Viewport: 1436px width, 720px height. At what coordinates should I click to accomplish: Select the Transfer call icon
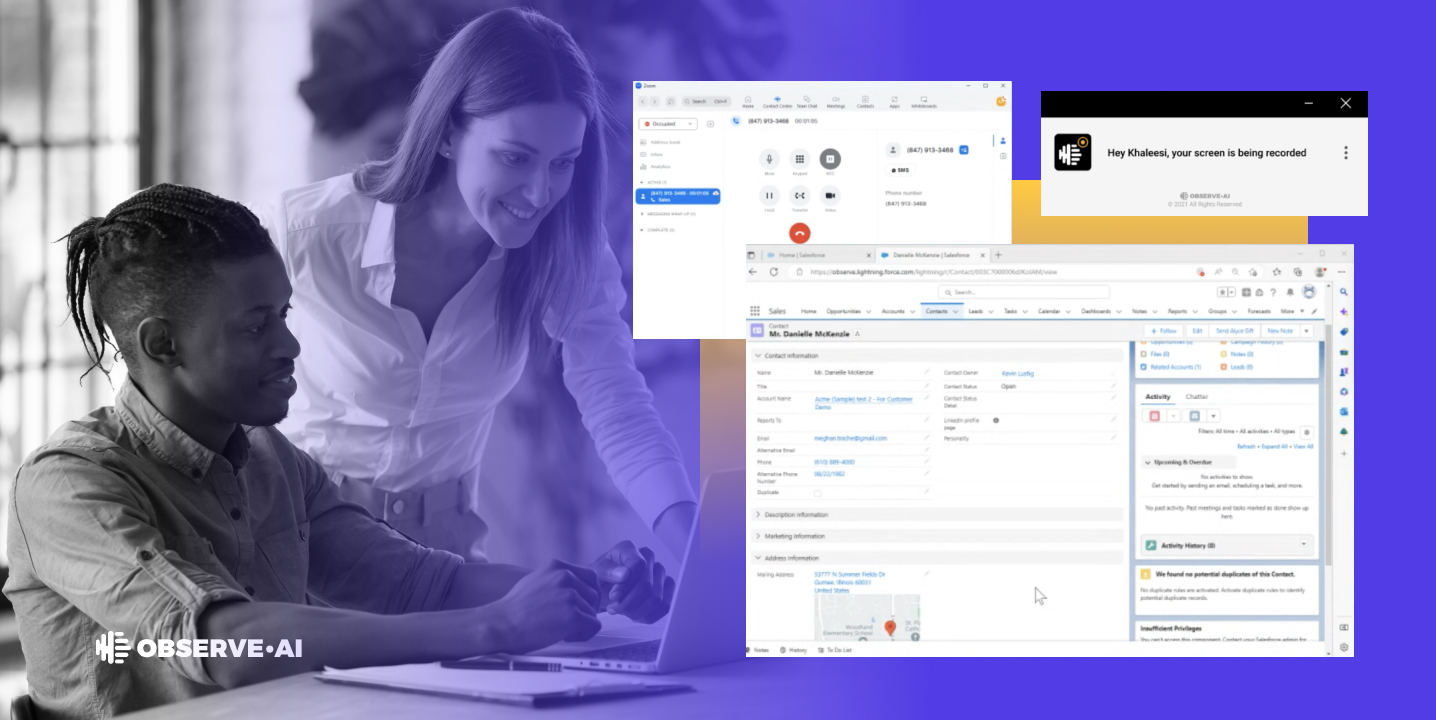800,196
